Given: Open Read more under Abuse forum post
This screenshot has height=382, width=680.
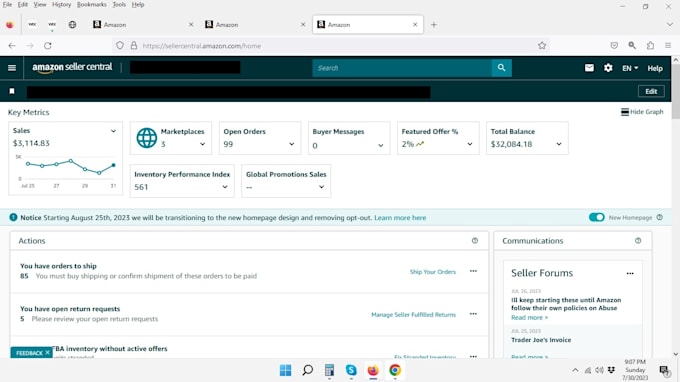Looking at the screenshot, I should [x=529, y=317].
